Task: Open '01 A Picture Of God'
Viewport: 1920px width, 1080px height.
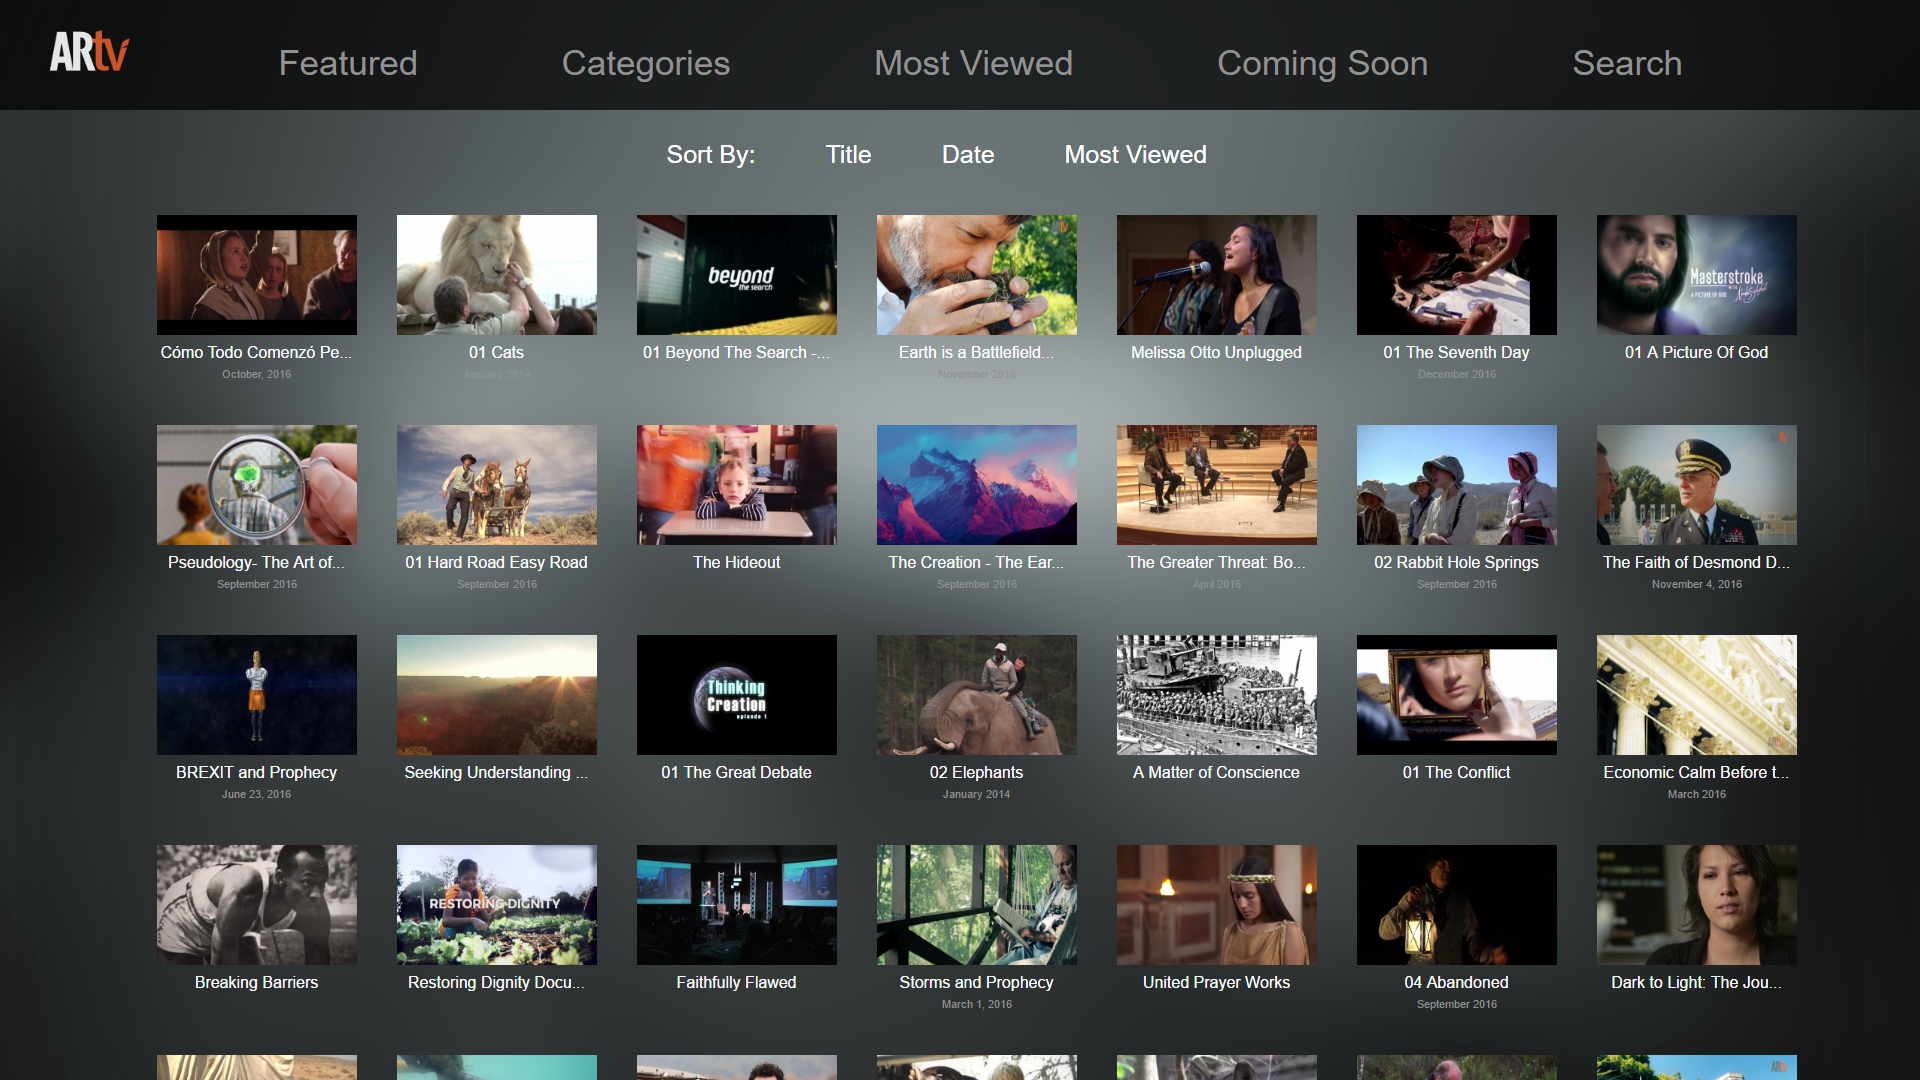Action: 1696,274
